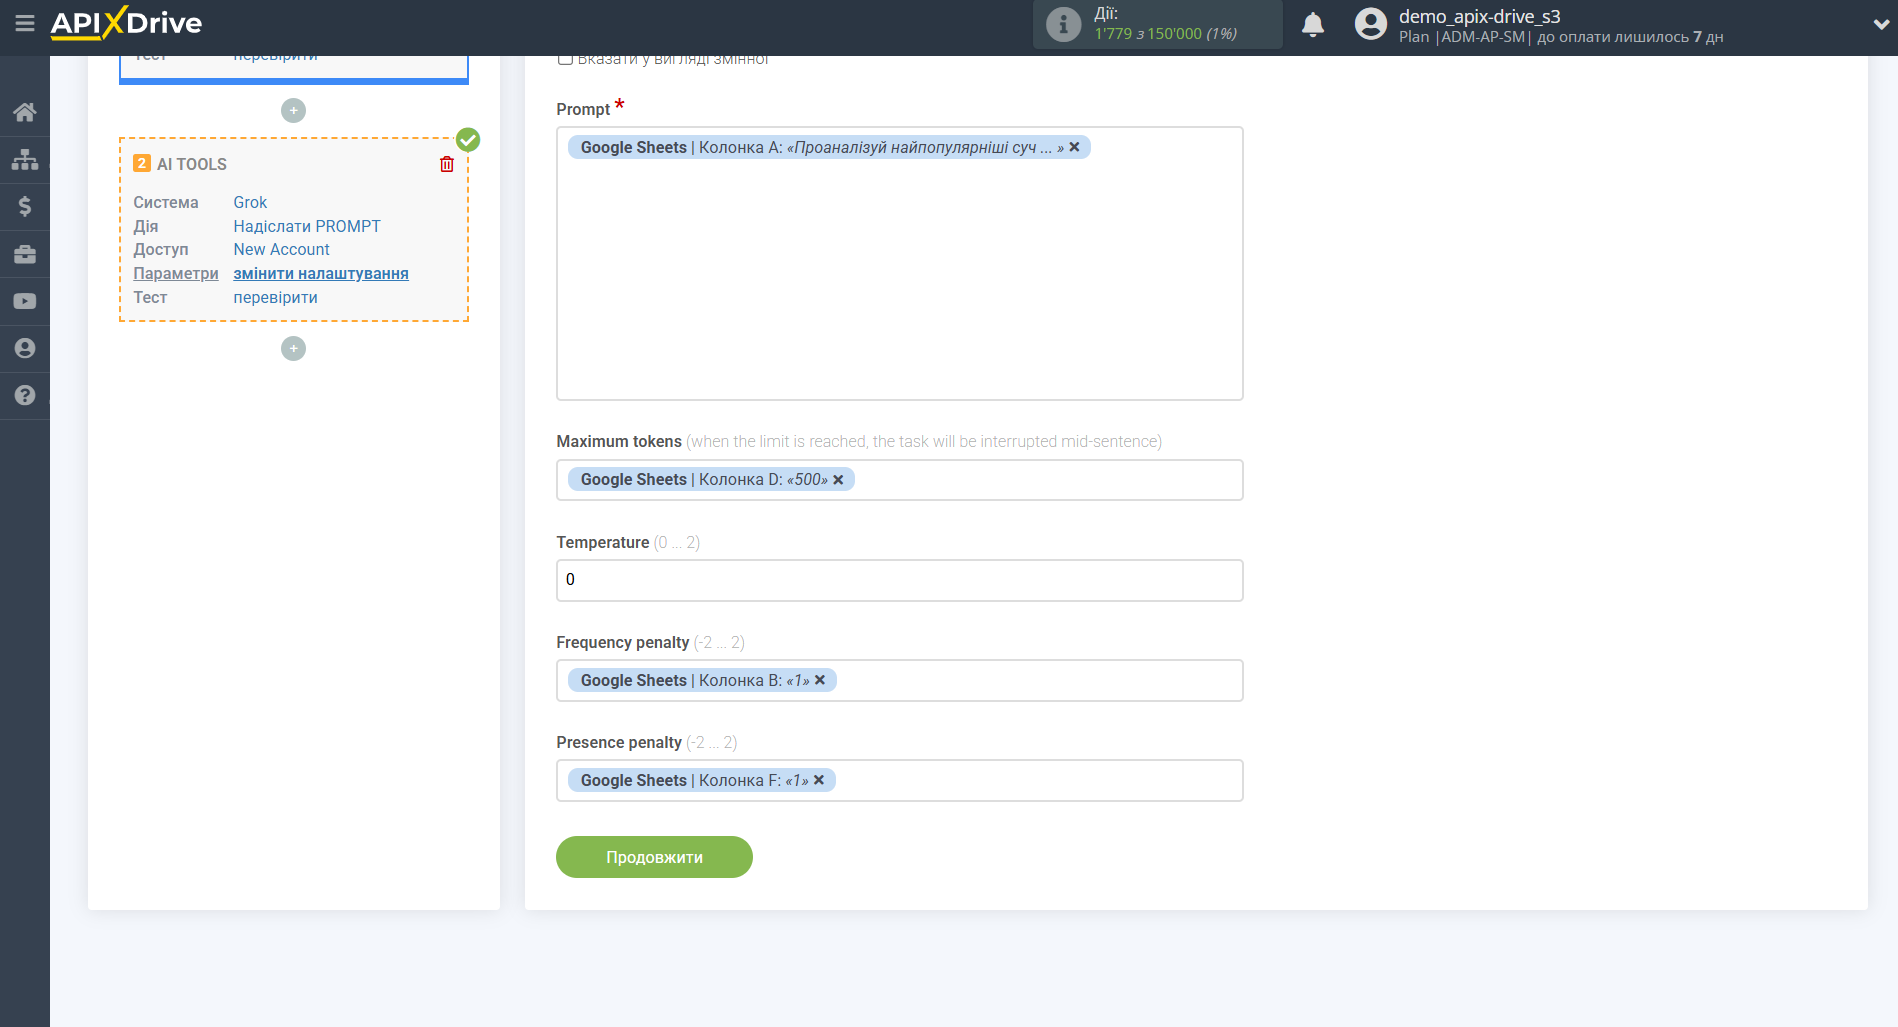Remove the Колонка F tag from Presence penalty
The width and height of the screenshot is (1898, 1027).
coord(819,780)
